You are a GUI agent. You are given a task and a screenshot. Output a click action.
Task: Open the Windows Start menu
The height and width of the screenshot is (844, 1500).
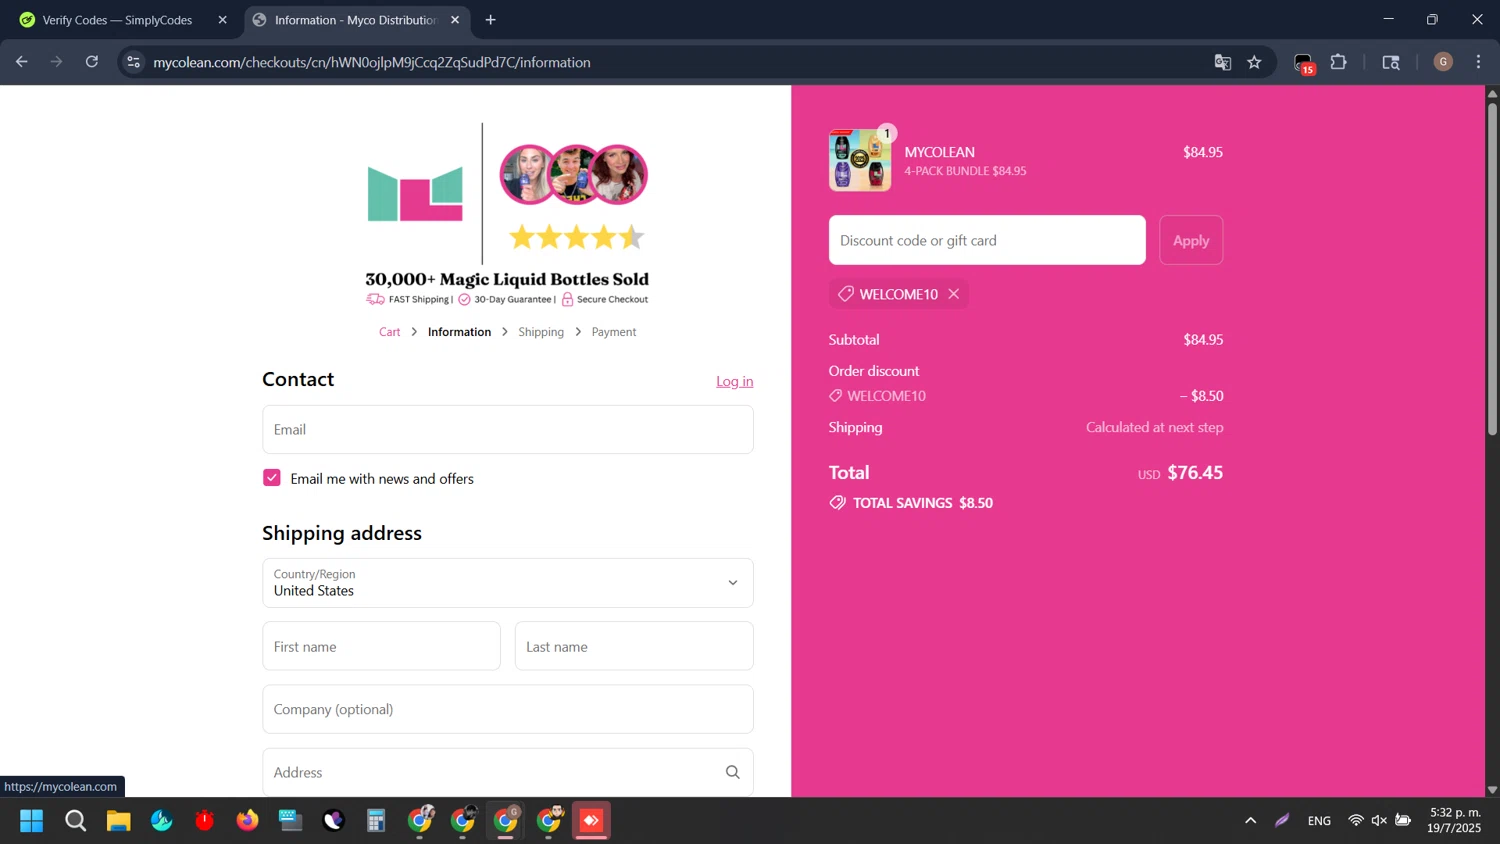pos(32,821)
